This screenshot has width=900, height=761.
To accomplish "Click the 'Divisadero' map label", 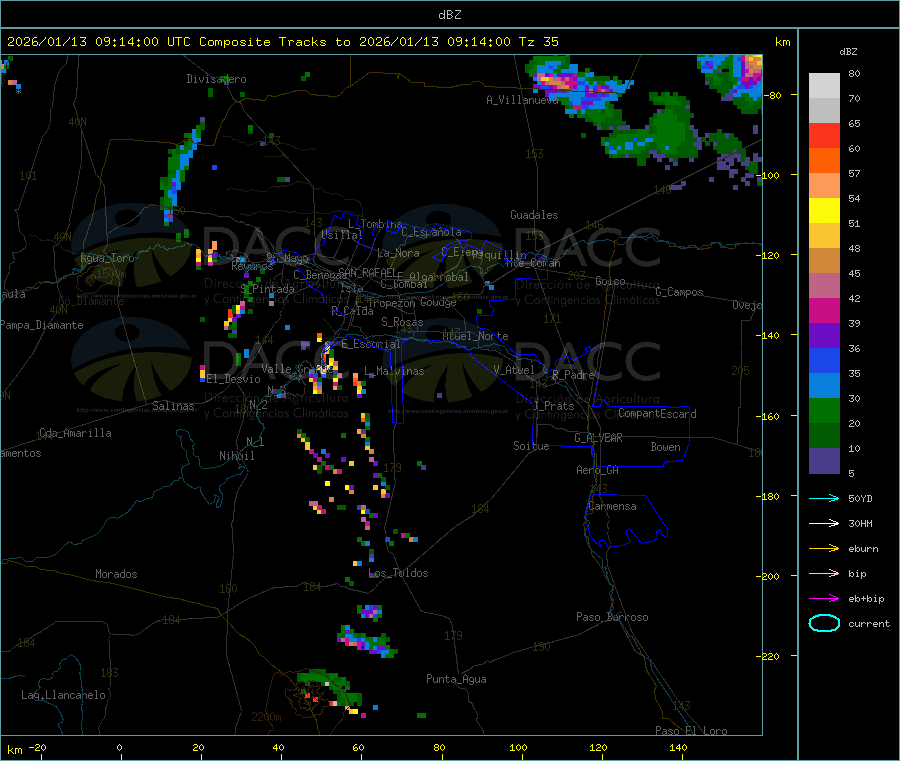I will 216,79.
